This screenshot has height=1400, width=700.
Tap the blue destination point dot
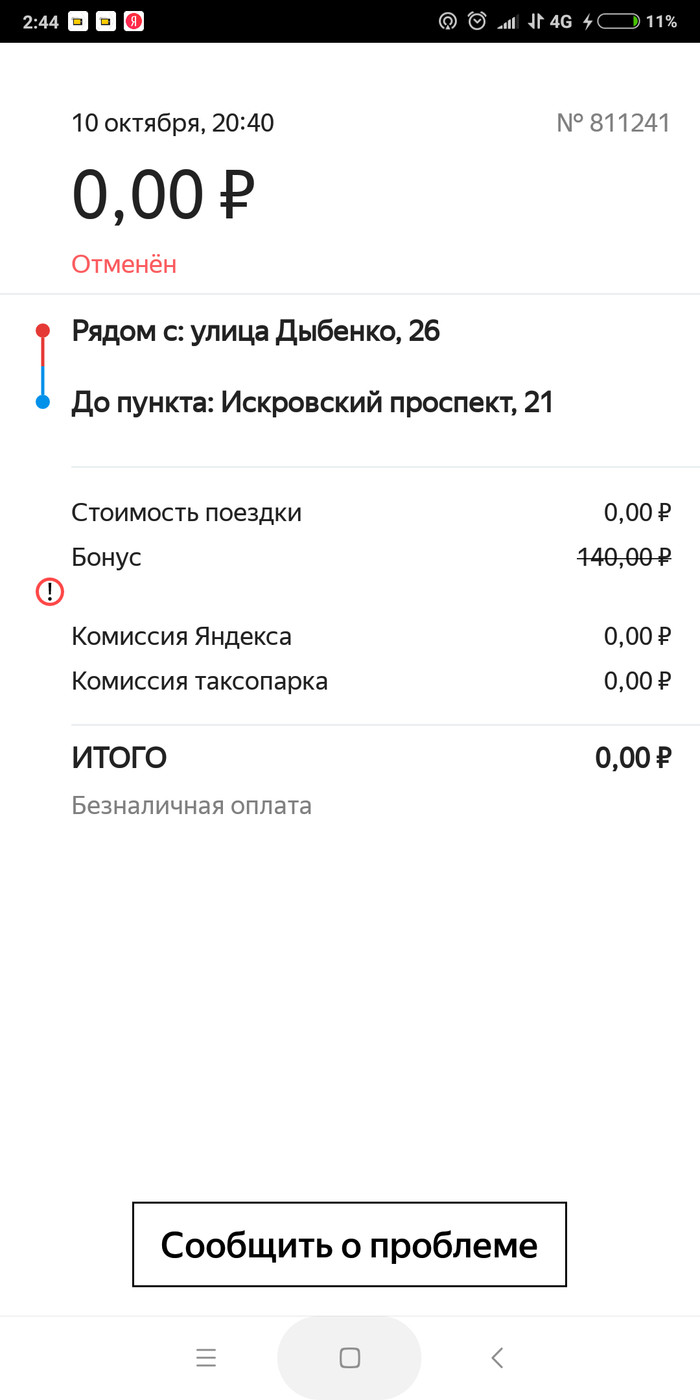(x=42, y=402)
